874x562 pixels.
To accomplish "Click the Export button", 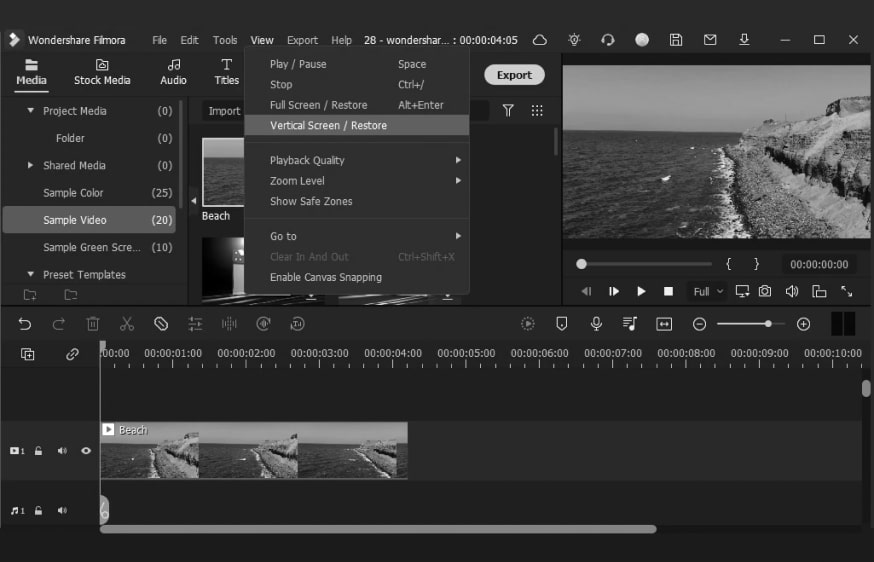I will click(514, 75).
